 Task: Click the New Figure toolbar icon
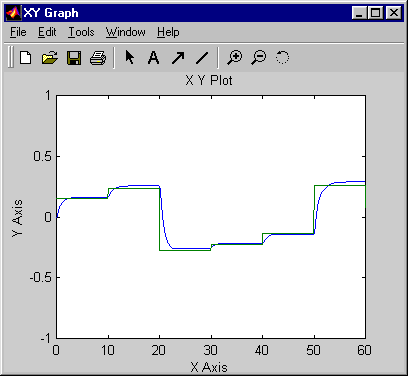tap(25, 58)
